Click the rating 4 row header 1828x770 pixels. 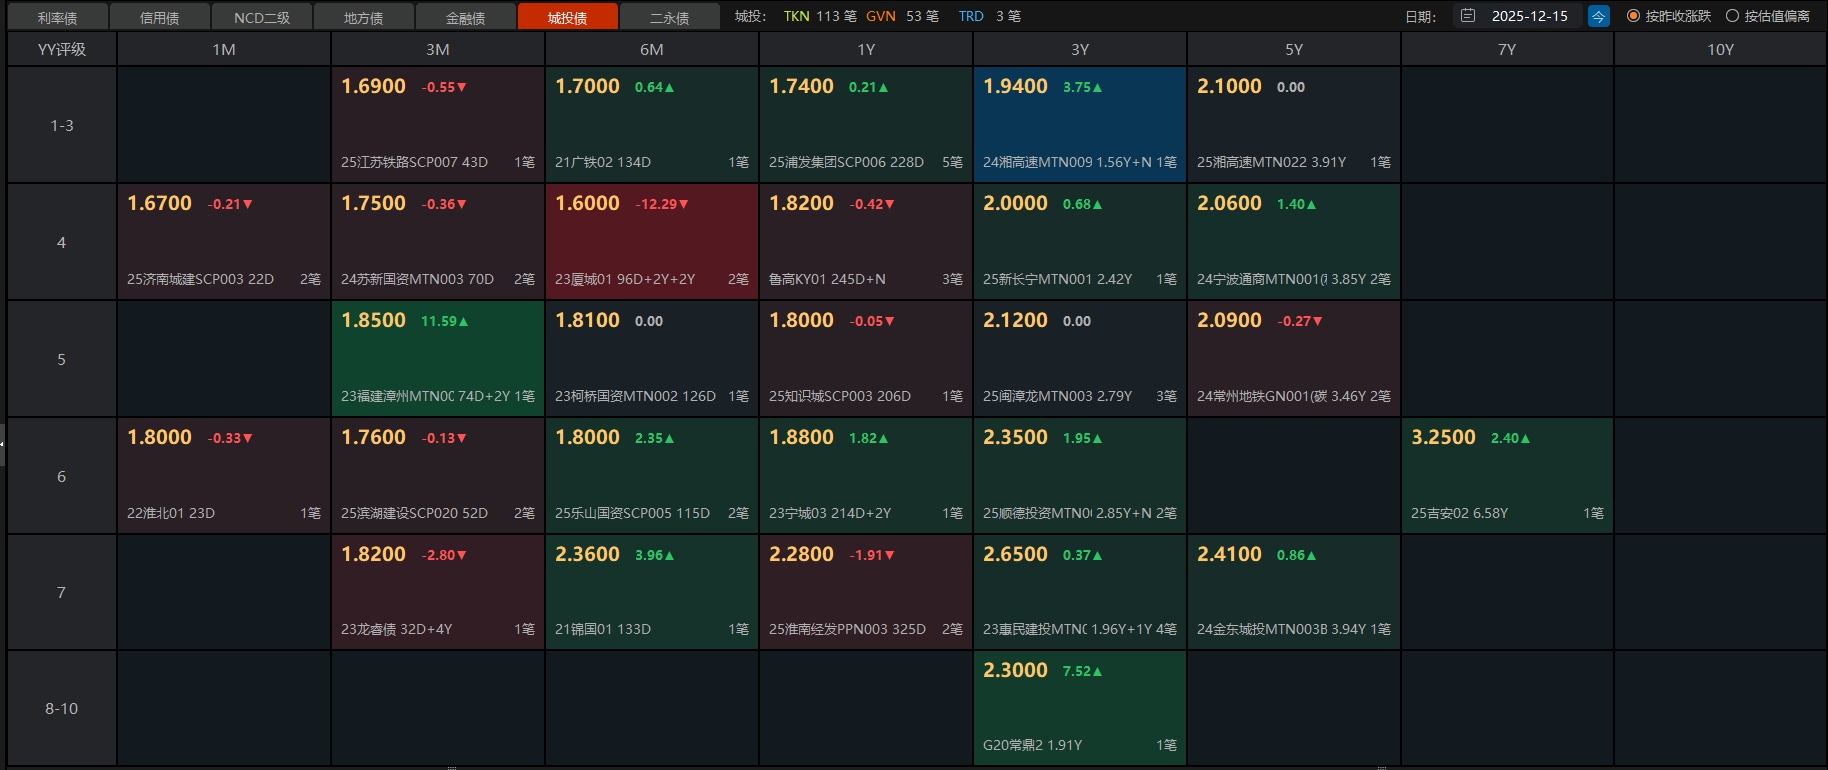[62, 242]
